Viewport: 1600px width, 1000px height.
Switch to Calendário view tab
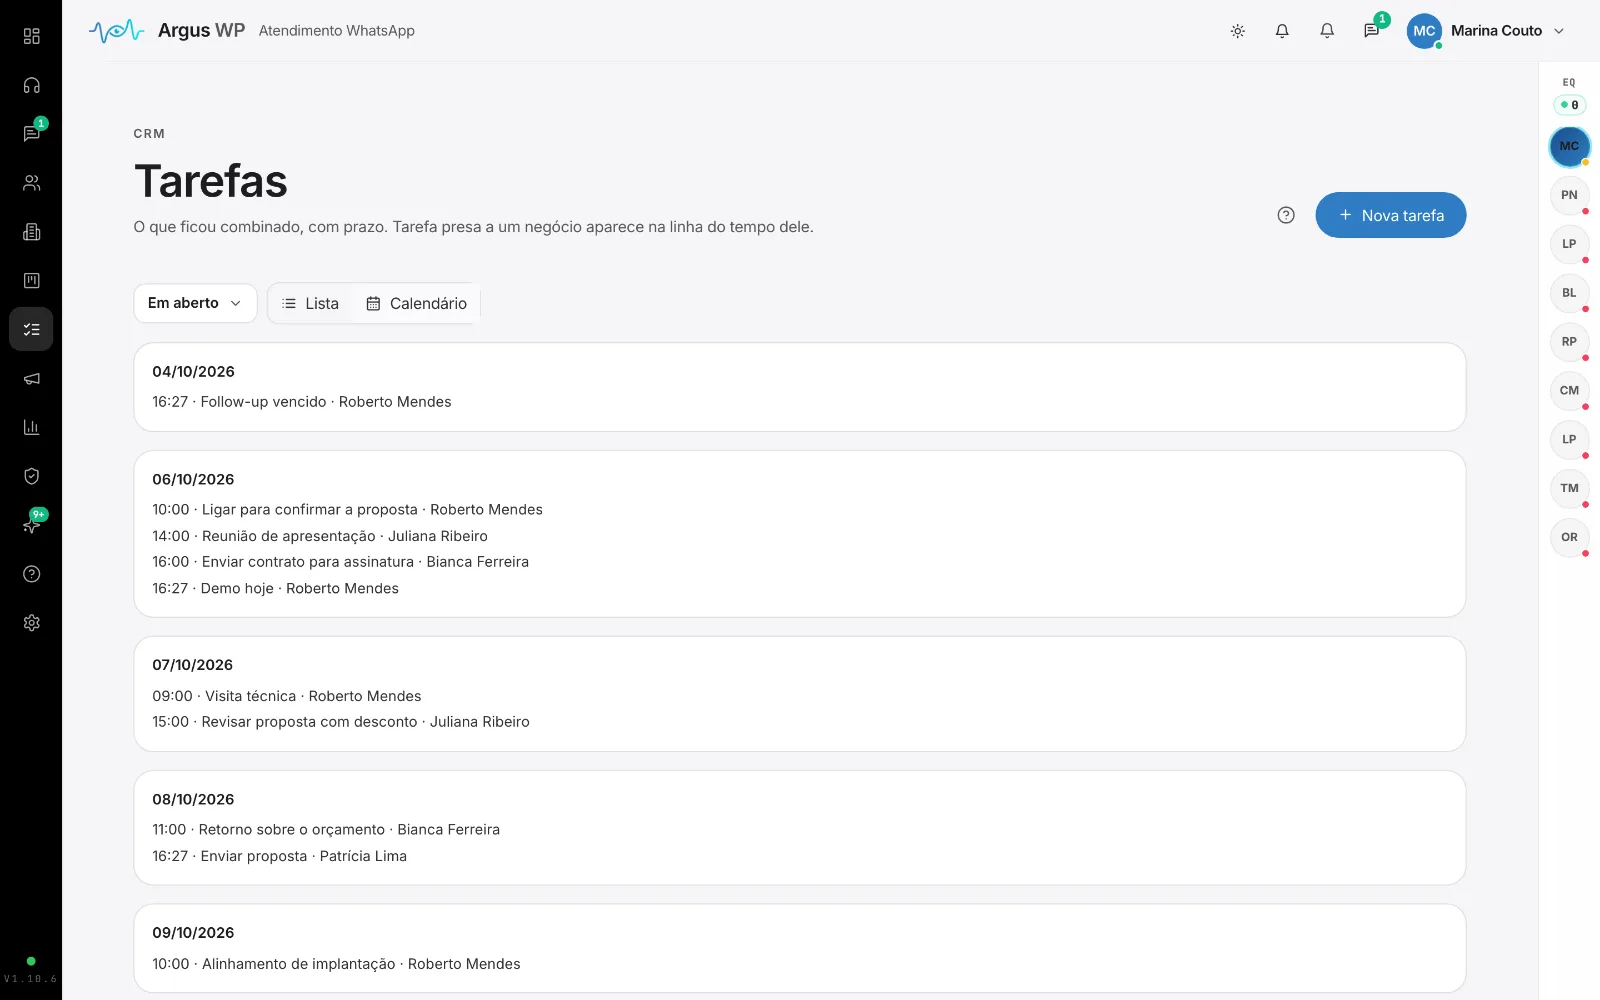416,303
